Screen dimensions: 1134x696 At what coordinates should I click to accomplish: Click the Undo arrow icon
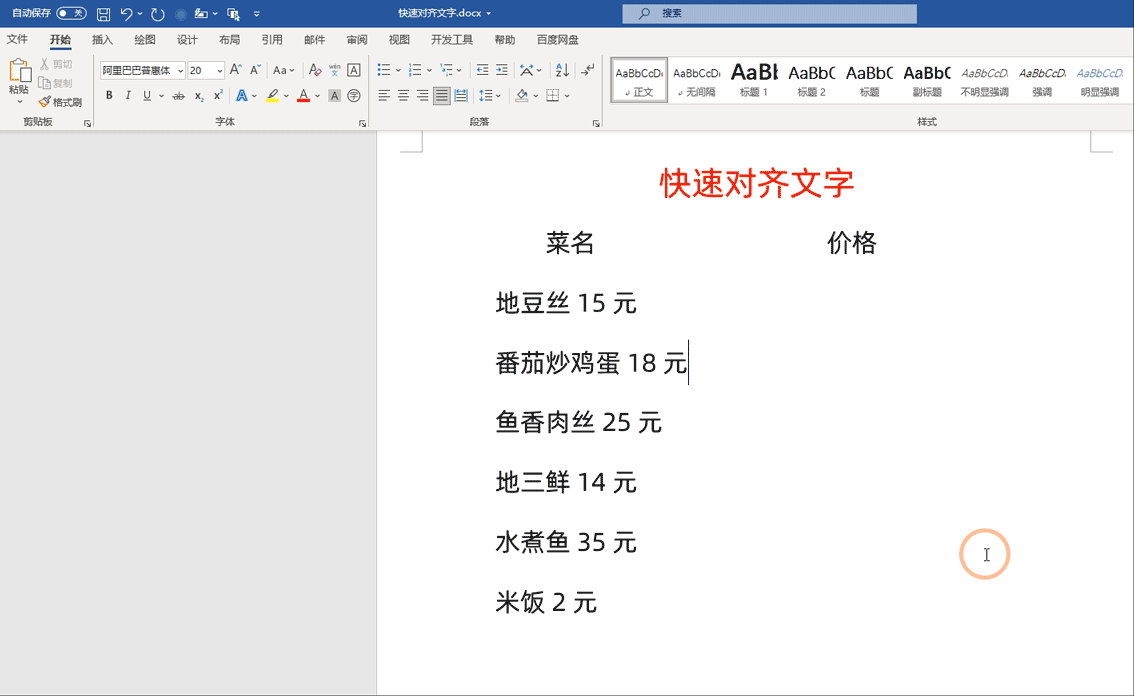point(127,14)
